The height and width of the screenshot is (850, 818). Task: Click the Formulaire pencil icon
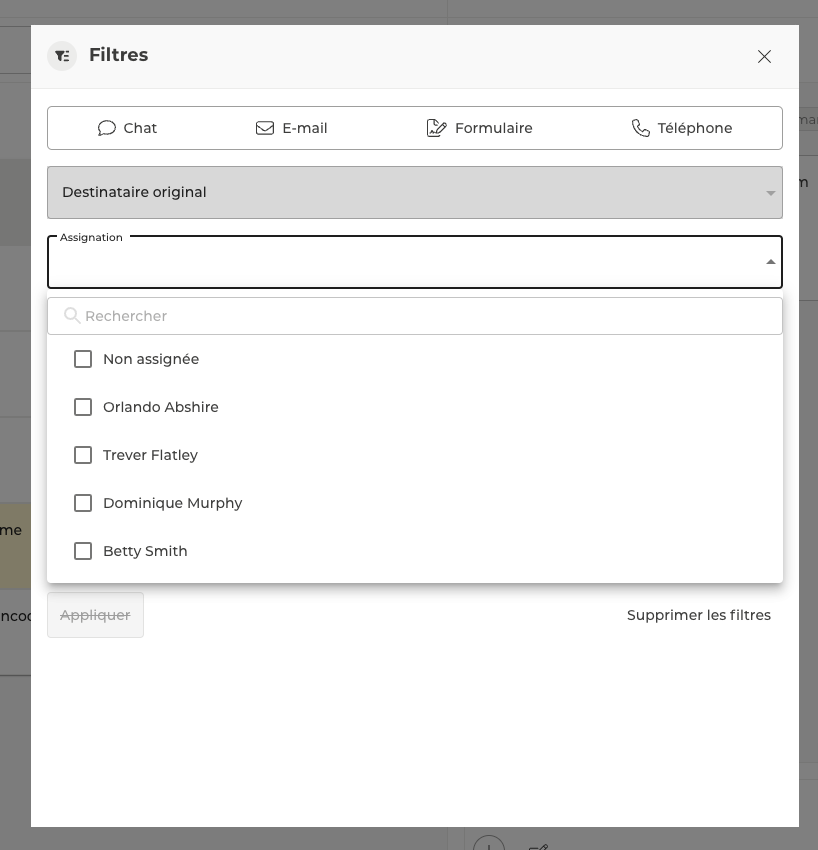(x=436, y=128)
